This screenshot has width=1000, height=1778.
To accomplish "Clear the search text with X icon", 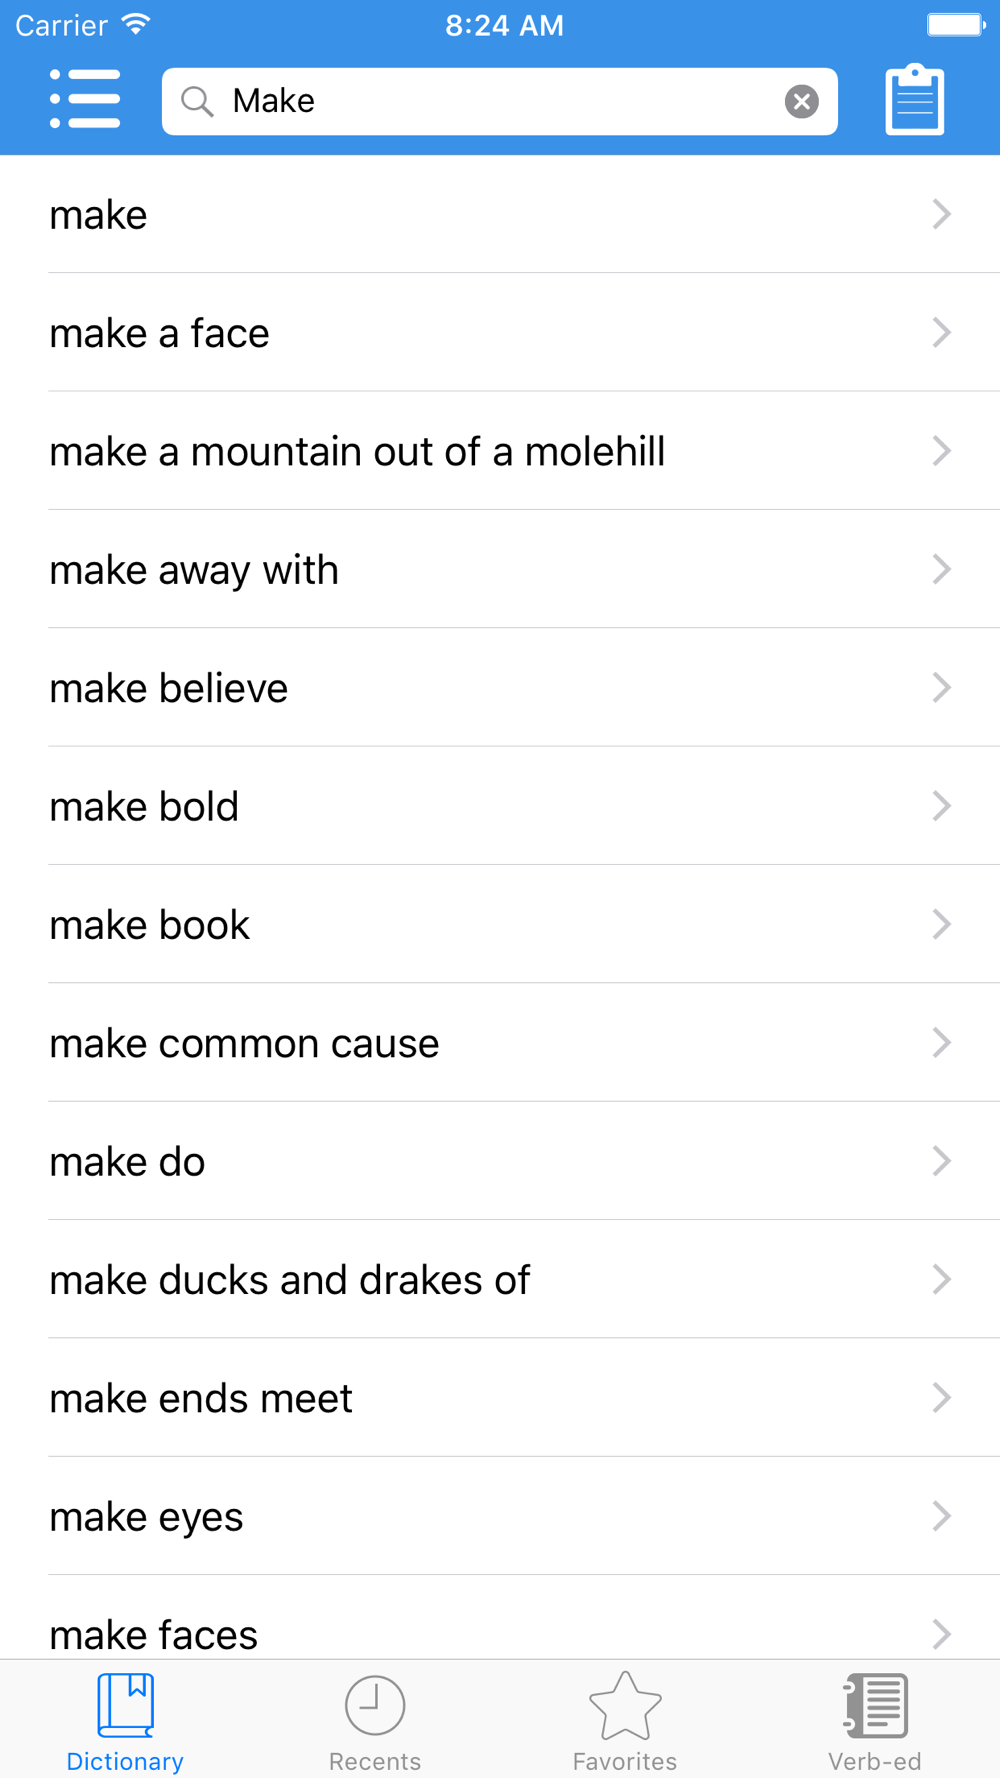I will [801, 101].
